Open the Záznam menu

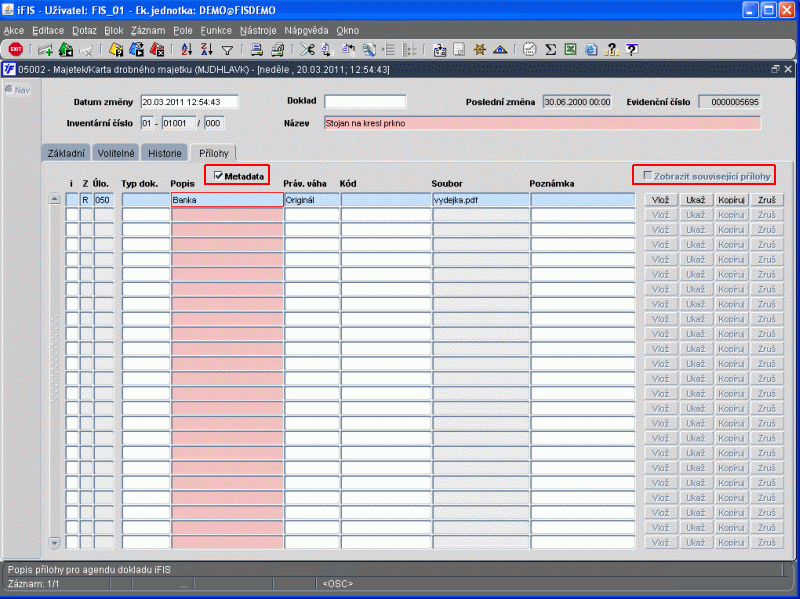click(148, 31)
